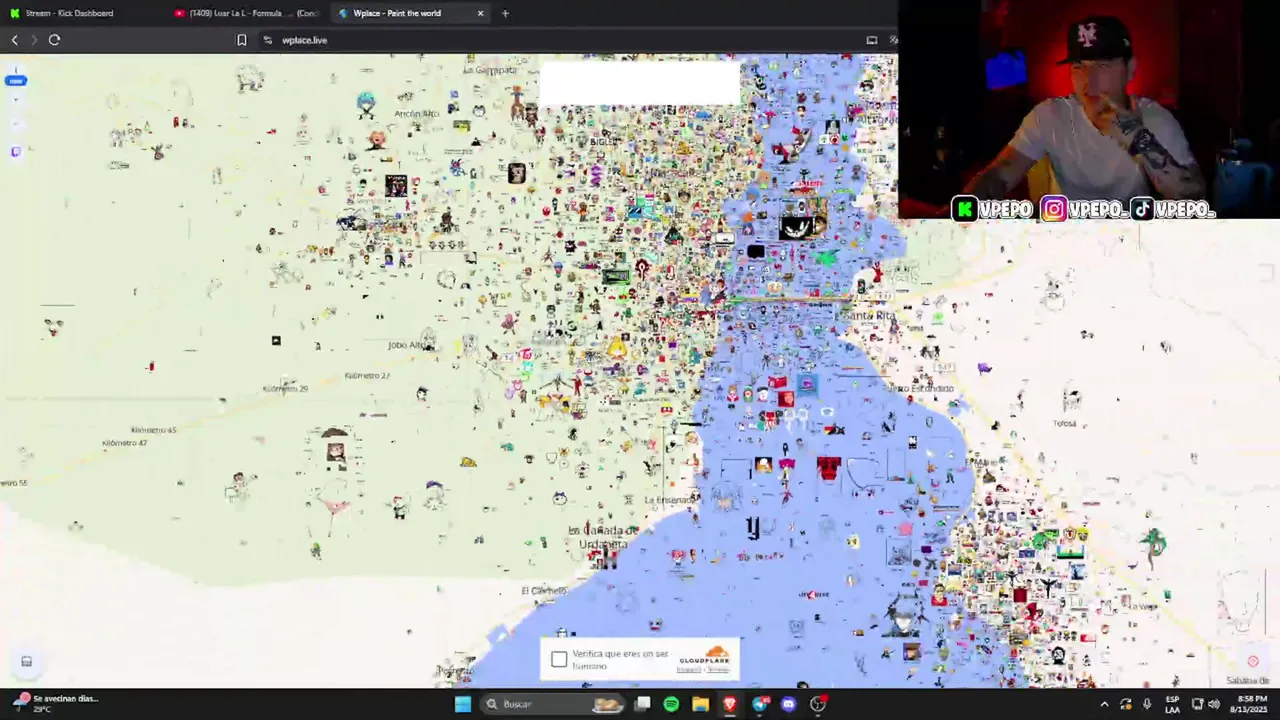Open the ESP LAA language switcher
The height and width of the screenshot is (720, 1280).
(x=1172, y=704)
